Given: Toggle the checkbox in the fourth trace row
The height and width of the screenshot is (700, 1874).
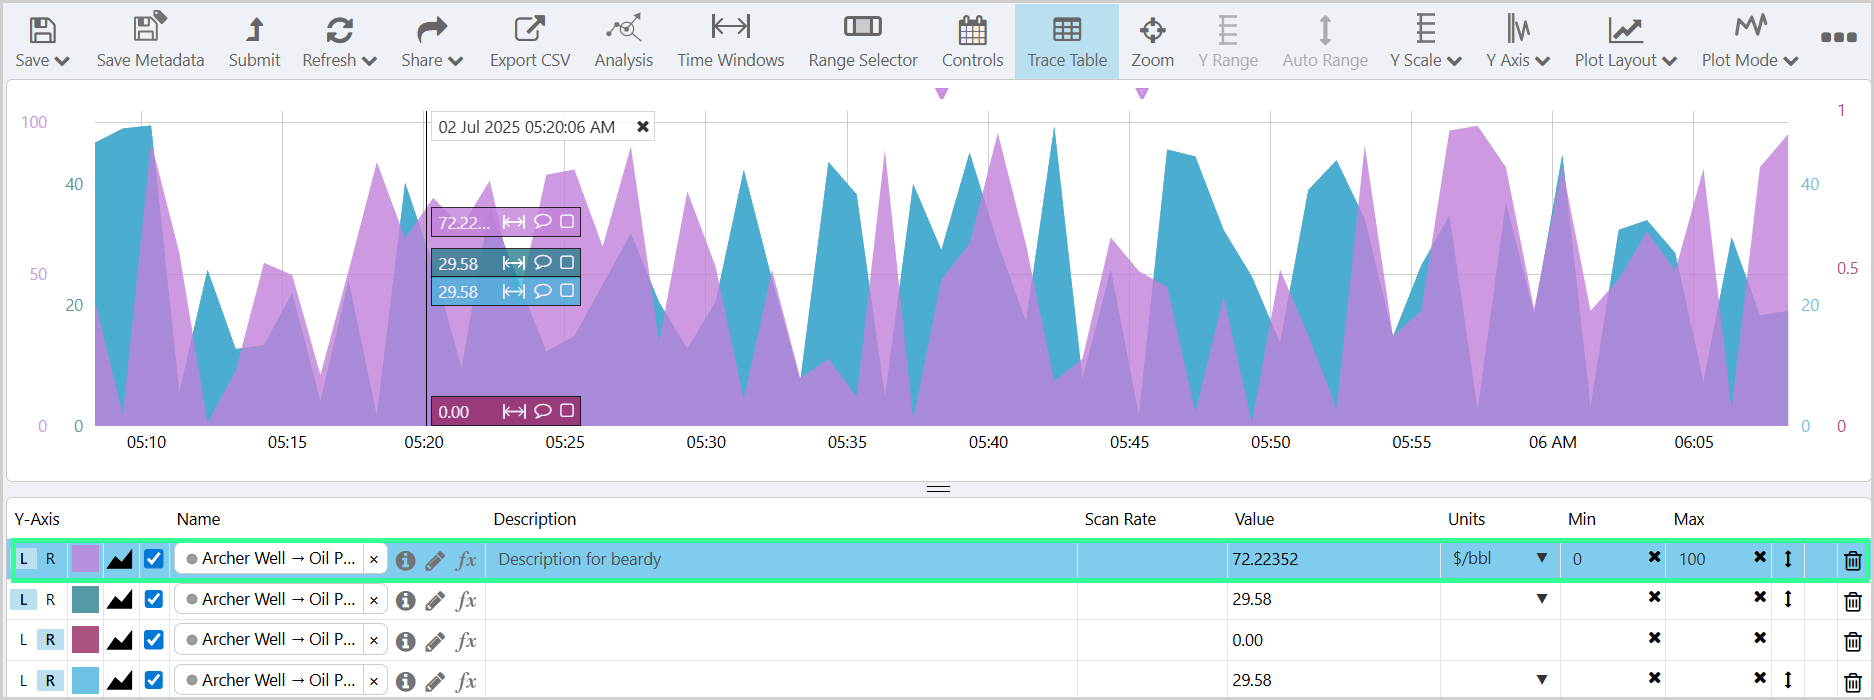Looking at the screenshot, I should 153,680.
